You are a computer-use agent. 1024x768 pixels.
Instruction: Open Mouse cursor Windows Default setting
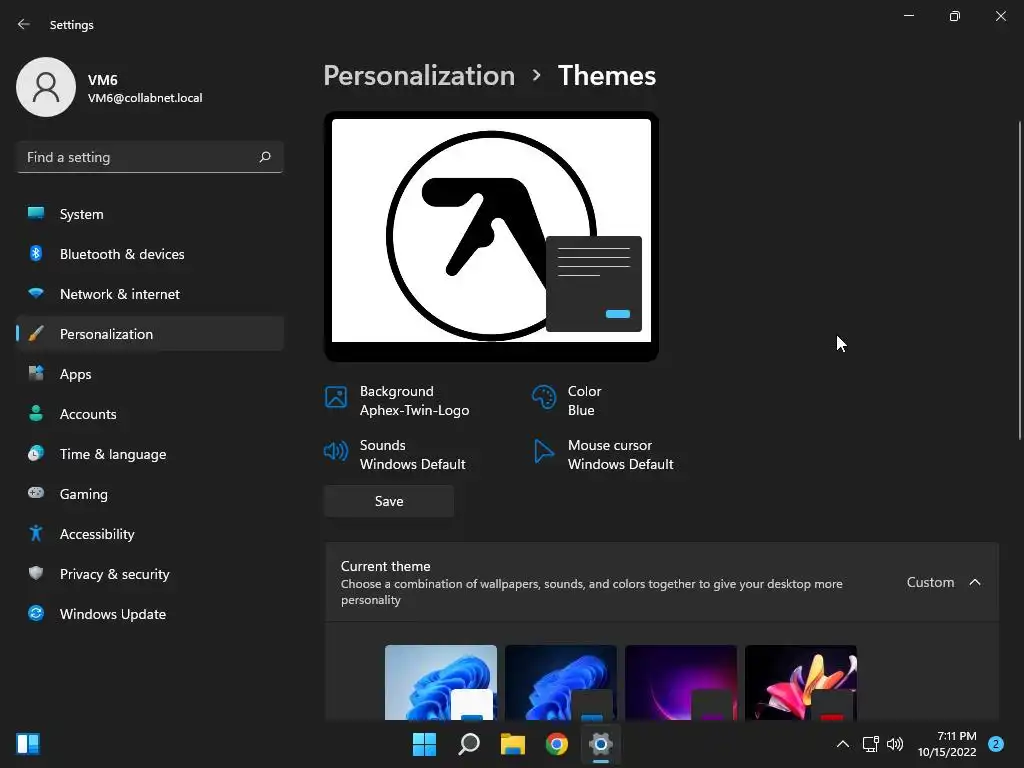click(x=603, y=455)
